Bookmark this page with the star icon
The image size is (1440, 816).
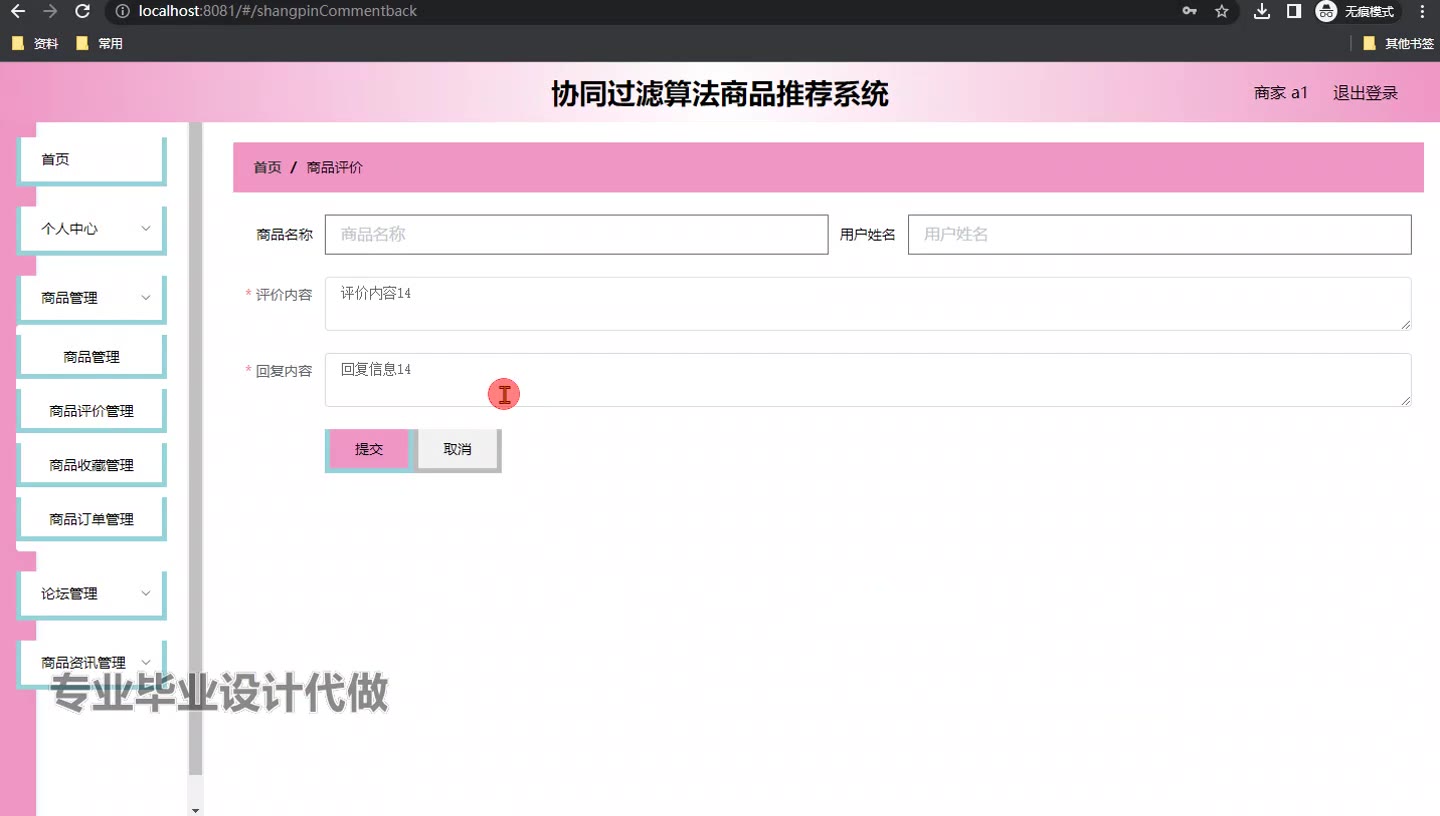tap(1221, 11)
